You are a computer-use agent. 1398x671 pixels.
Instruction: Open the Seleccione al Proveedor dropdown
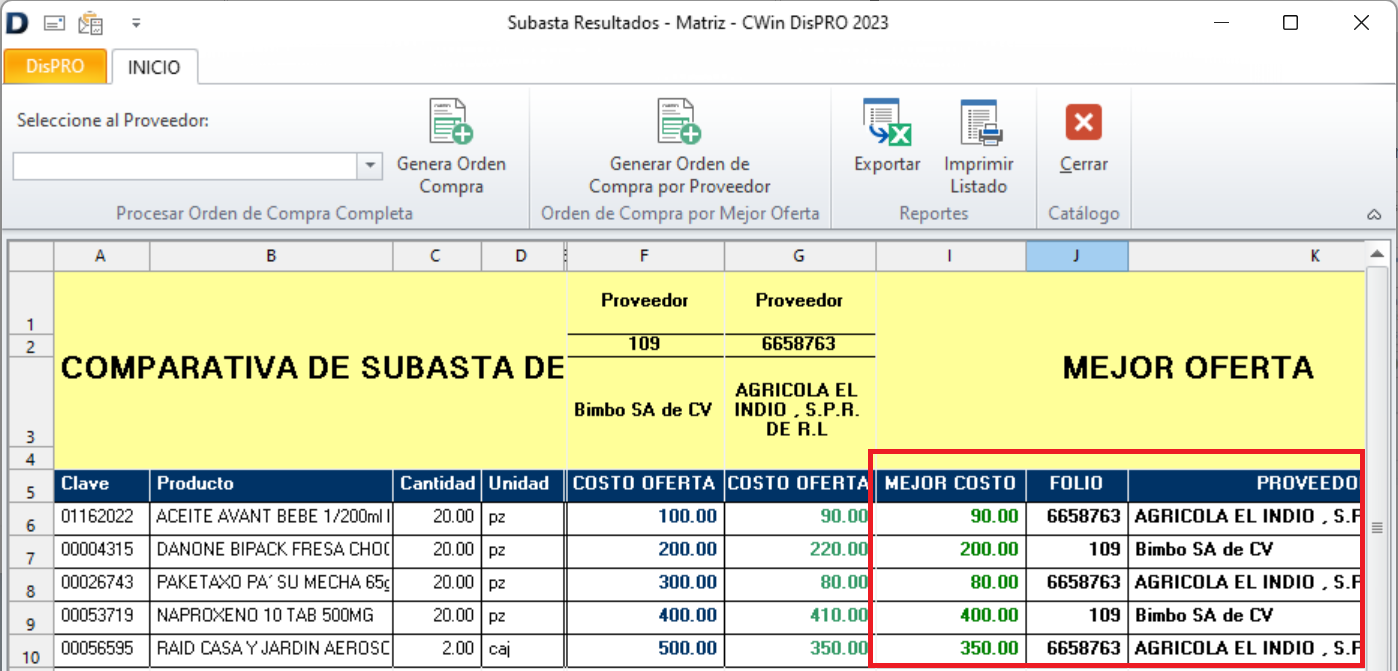(x=370, y=166)
